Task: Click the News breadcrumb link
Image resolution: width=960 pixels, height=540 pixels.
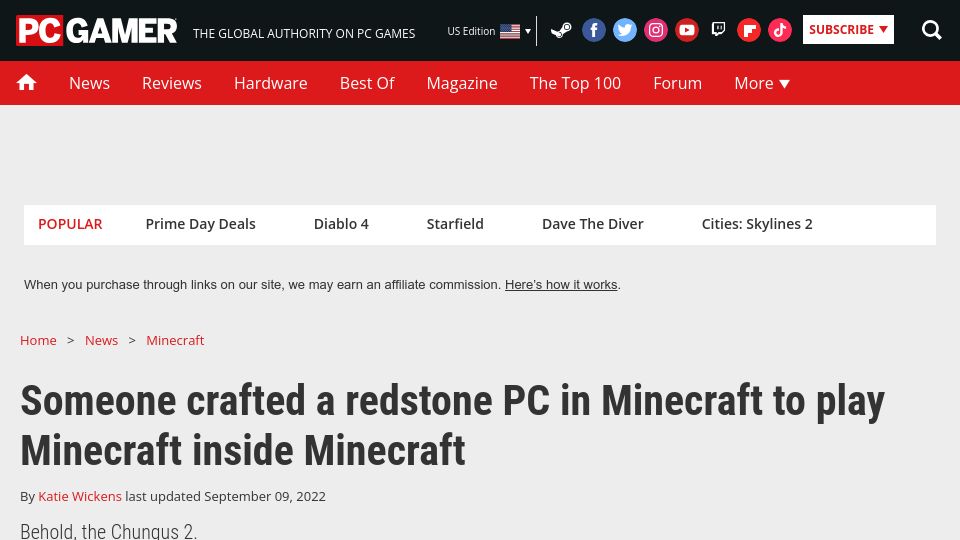Action: pyautogui.click(x=101, y=340)
